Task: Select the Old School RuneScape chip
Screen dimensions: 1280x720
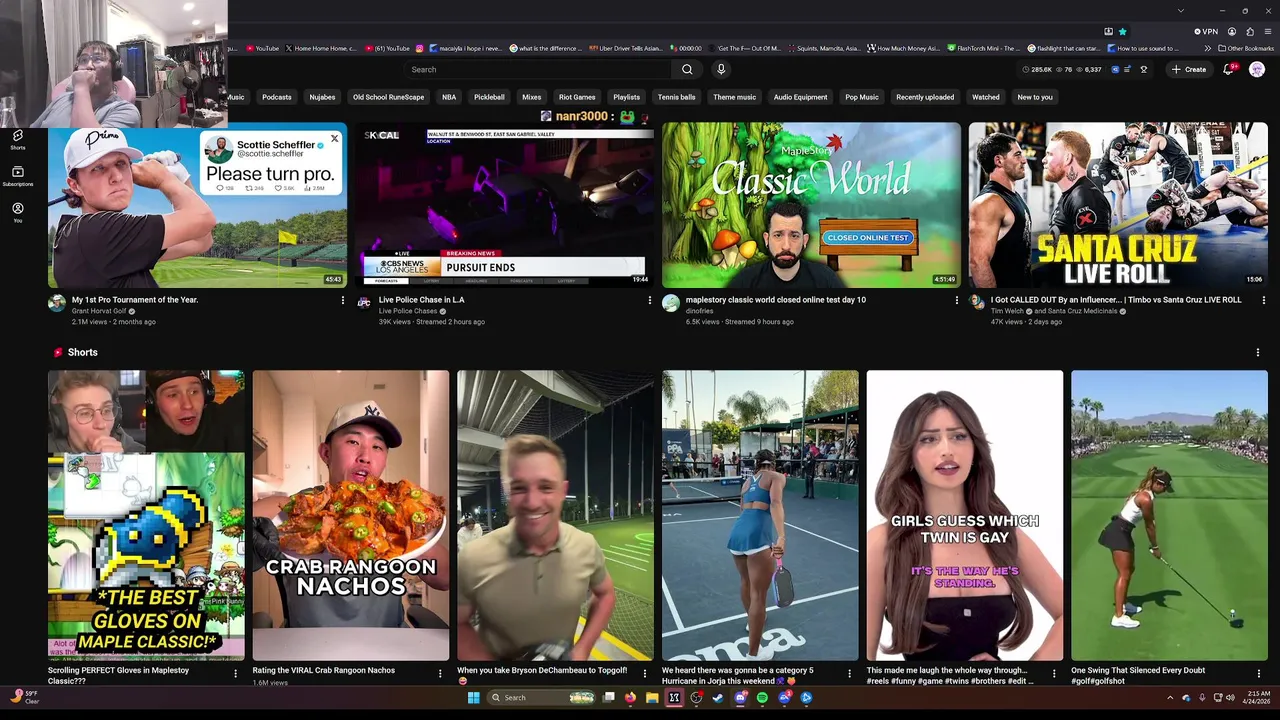Action: pyautogui.click(x=388, y=97)
